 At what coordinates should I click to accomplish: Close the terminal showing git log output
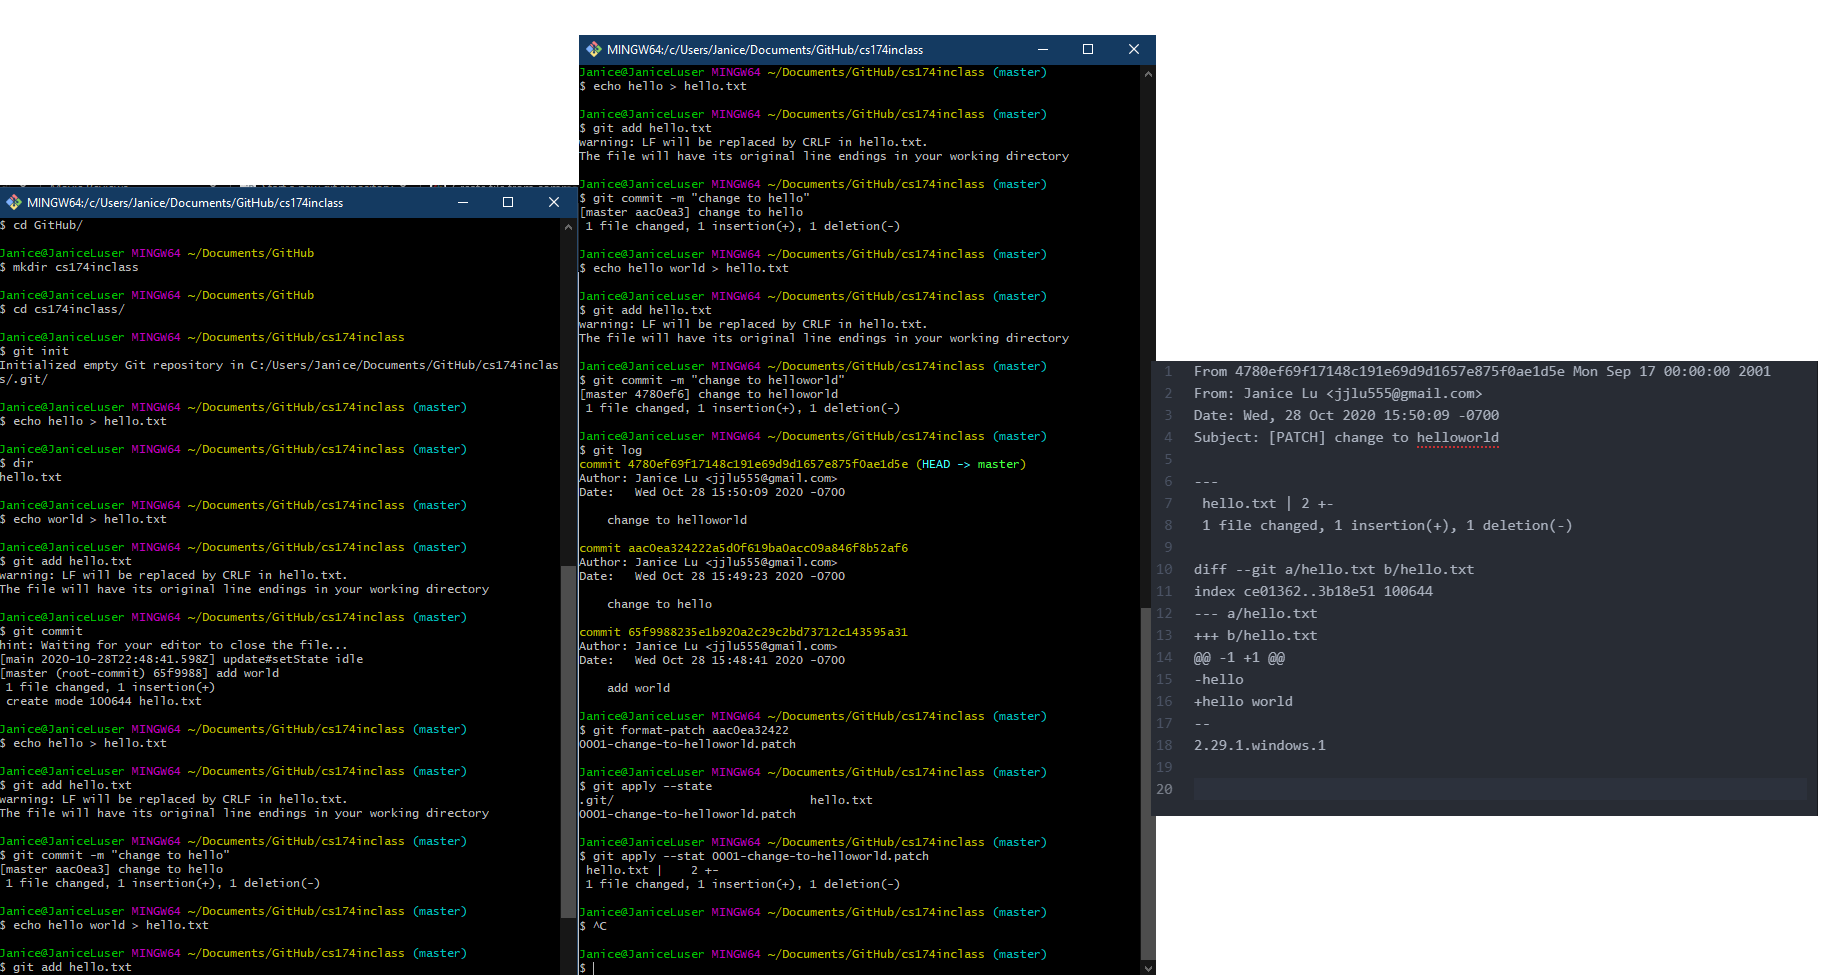coord(1133,49)
